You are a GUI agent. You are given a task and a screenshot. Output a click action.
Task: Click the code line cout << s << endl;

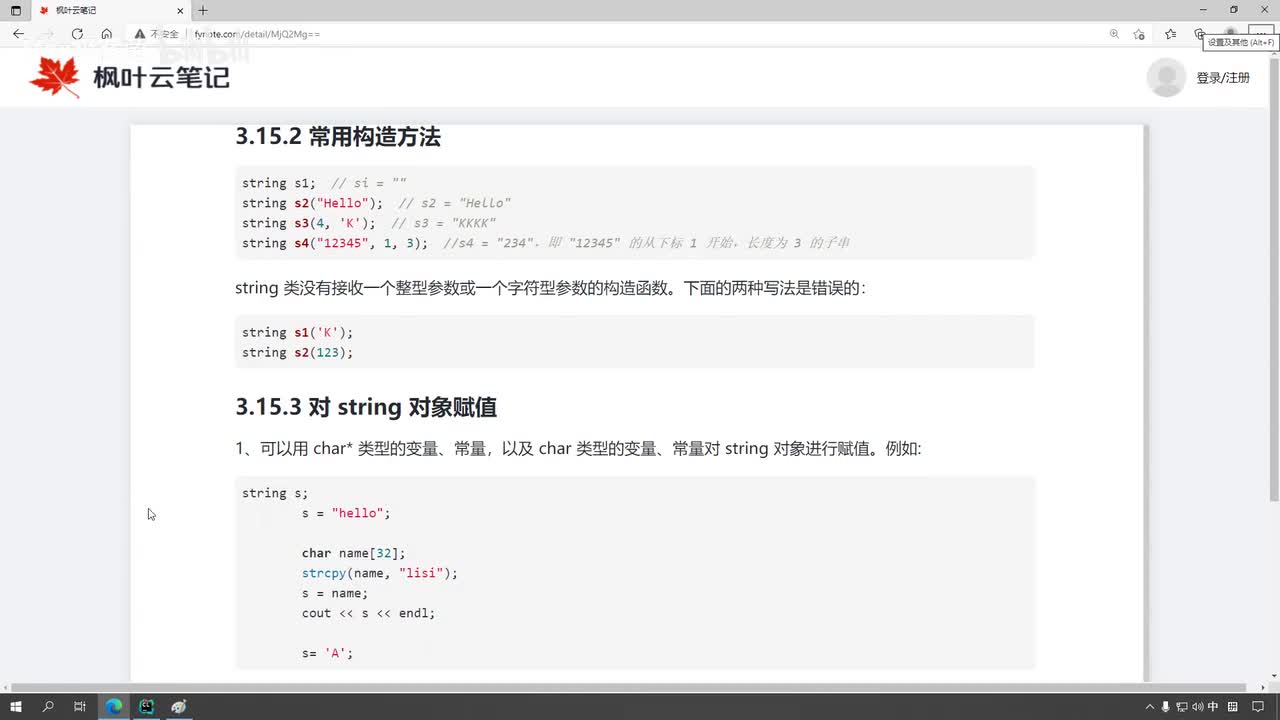pos(369,613)
